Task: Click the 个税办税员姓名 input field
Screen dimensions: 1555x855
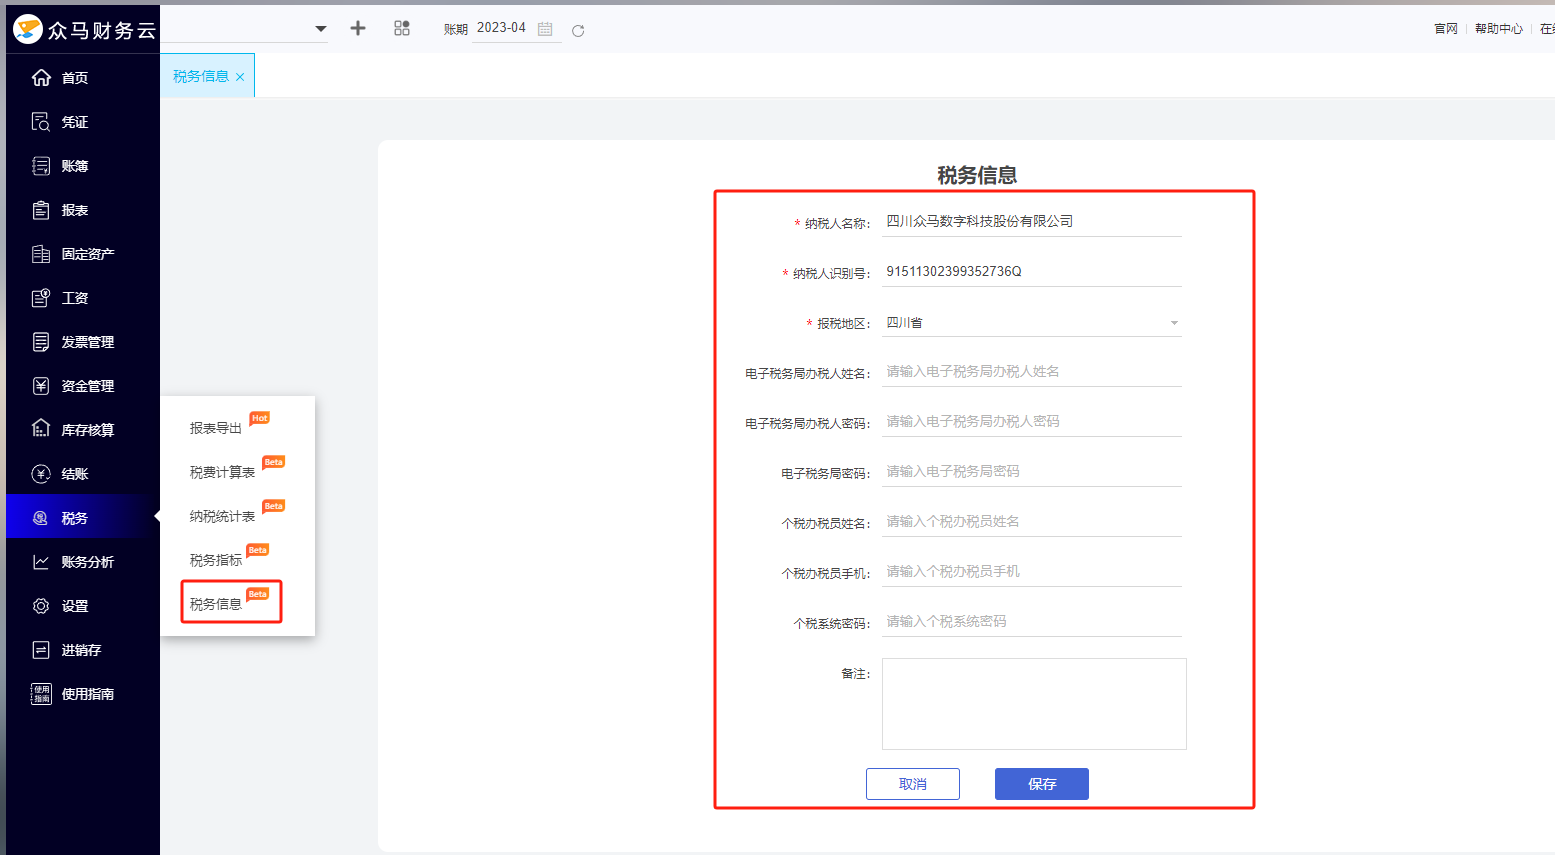Action: pos(1032,522)
